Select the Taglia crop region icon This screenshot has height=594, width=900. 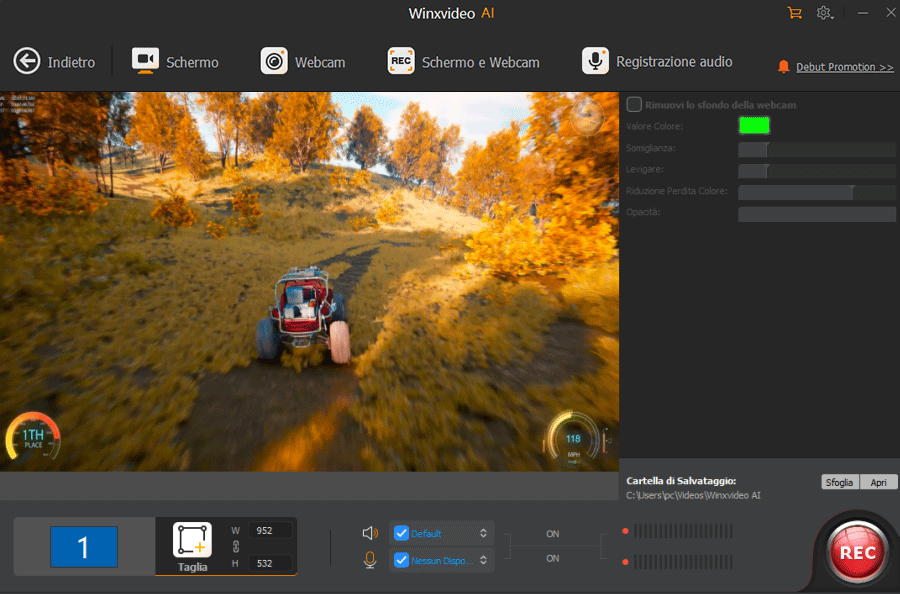pyautogui.click(x=192, y=540)
